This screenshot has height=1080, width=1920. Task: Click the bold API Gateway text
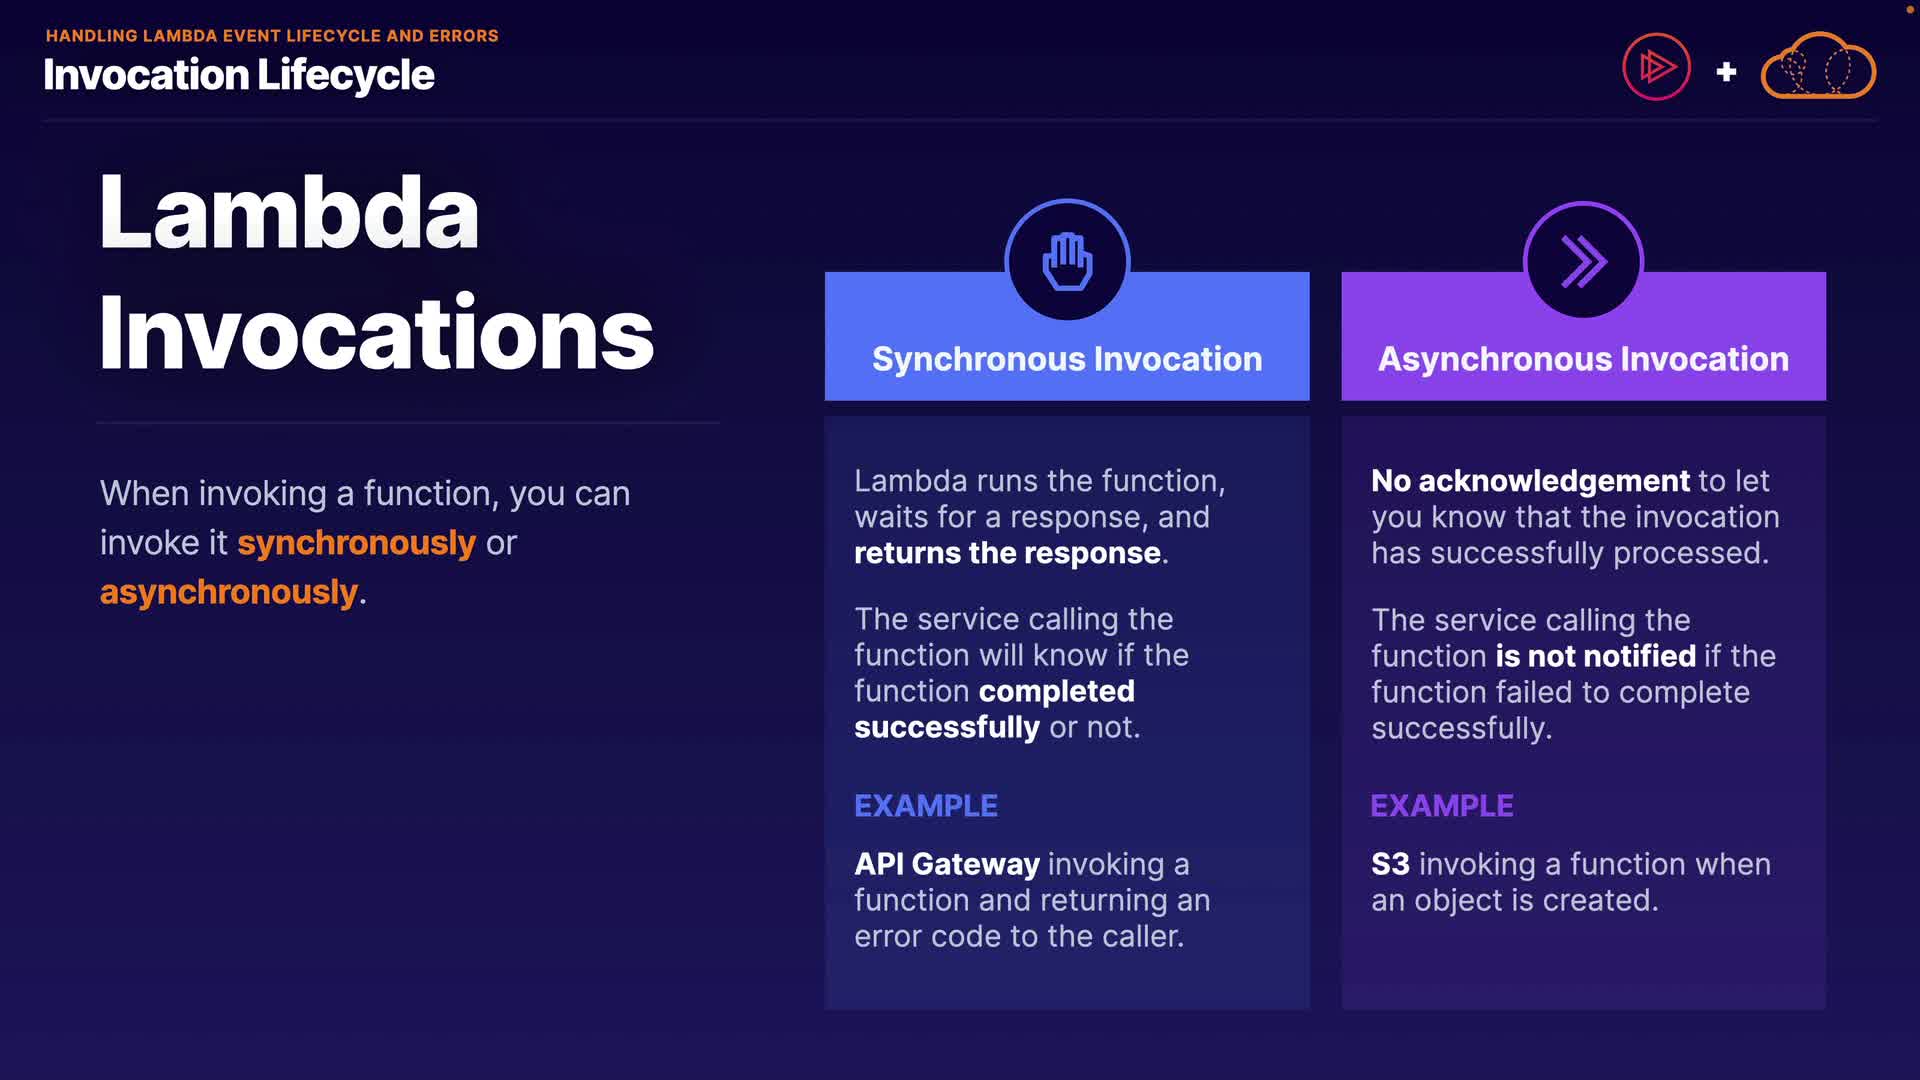pos(947,864)
